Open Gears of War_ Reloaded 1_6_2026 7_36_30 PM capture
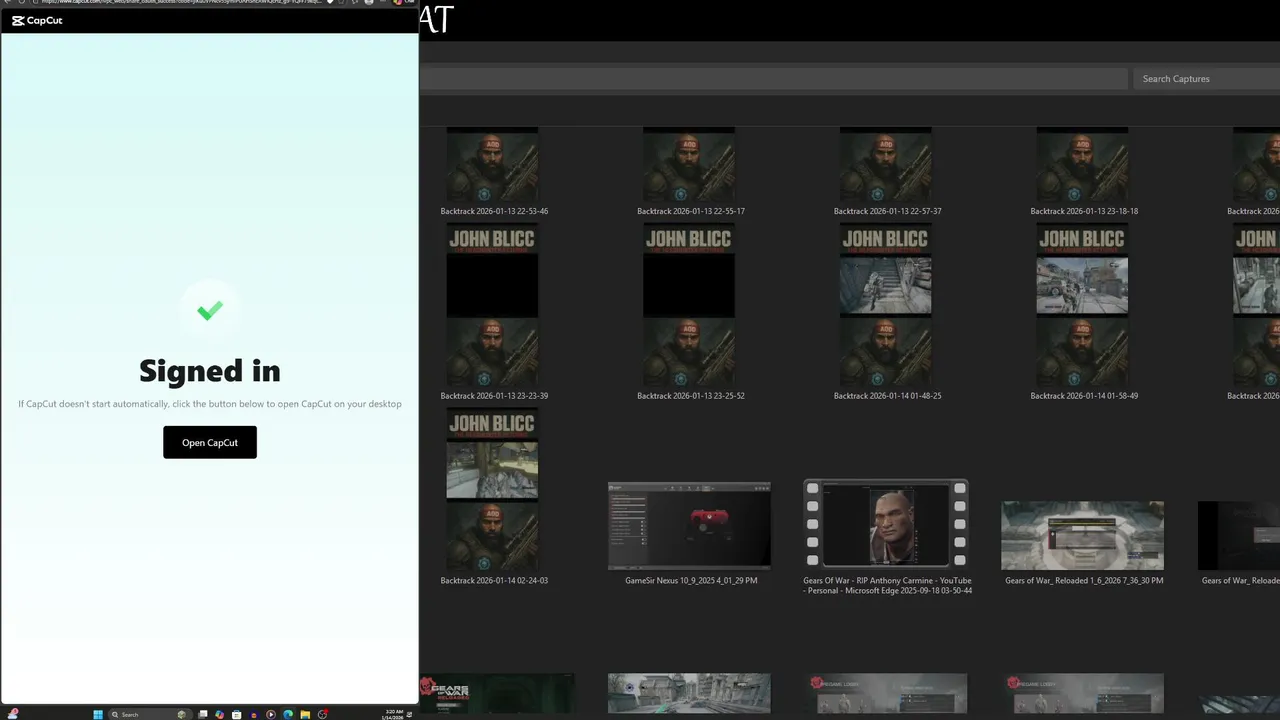The width and height of the screenshot is (1280, 720). coord(1082,535)
